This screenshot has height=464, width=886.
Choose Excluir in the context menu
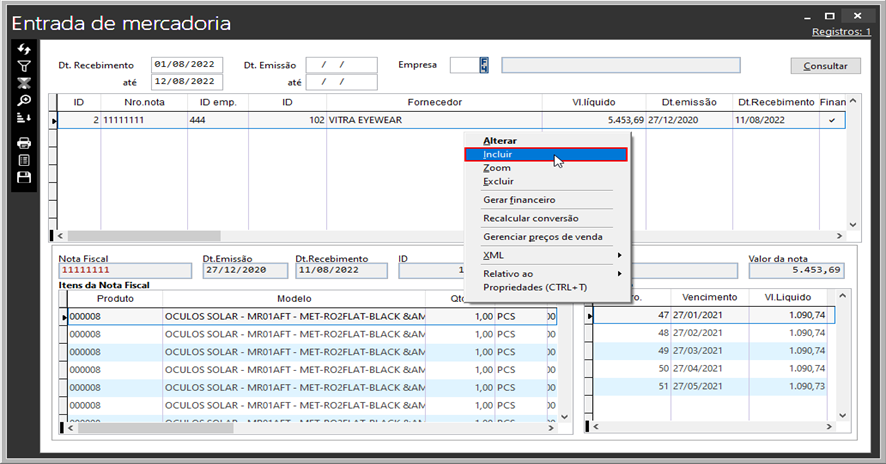[x=498, y=181]
